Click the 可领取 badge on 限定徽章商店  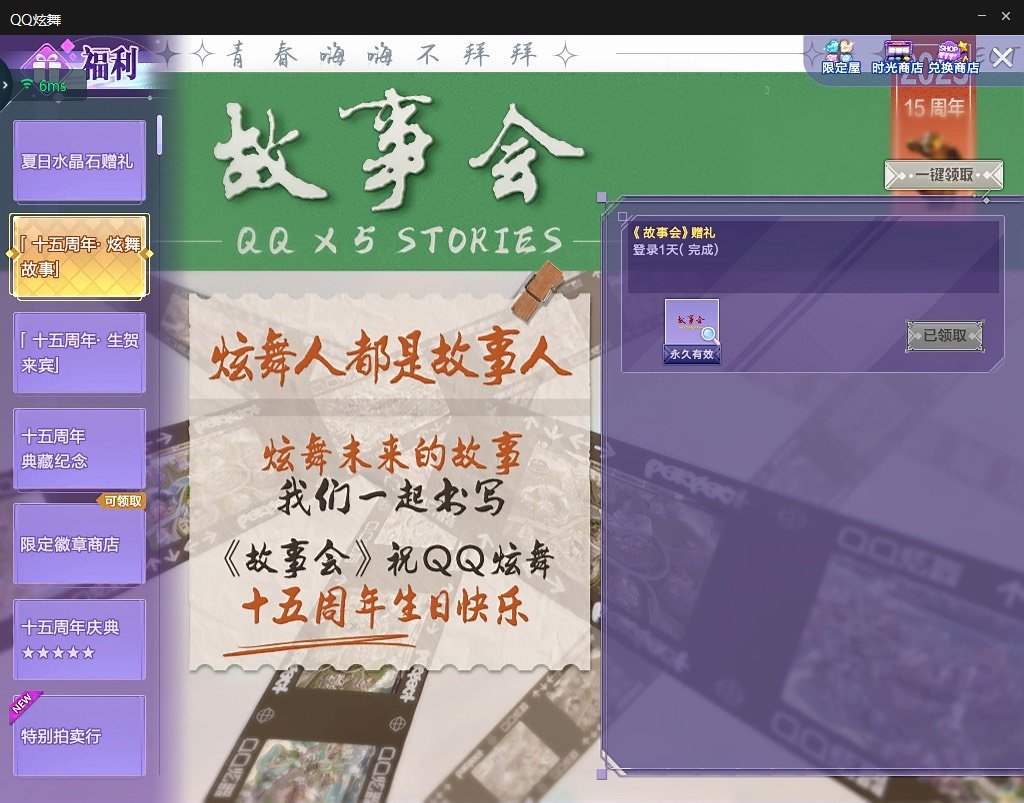click(x=122, y=501)
